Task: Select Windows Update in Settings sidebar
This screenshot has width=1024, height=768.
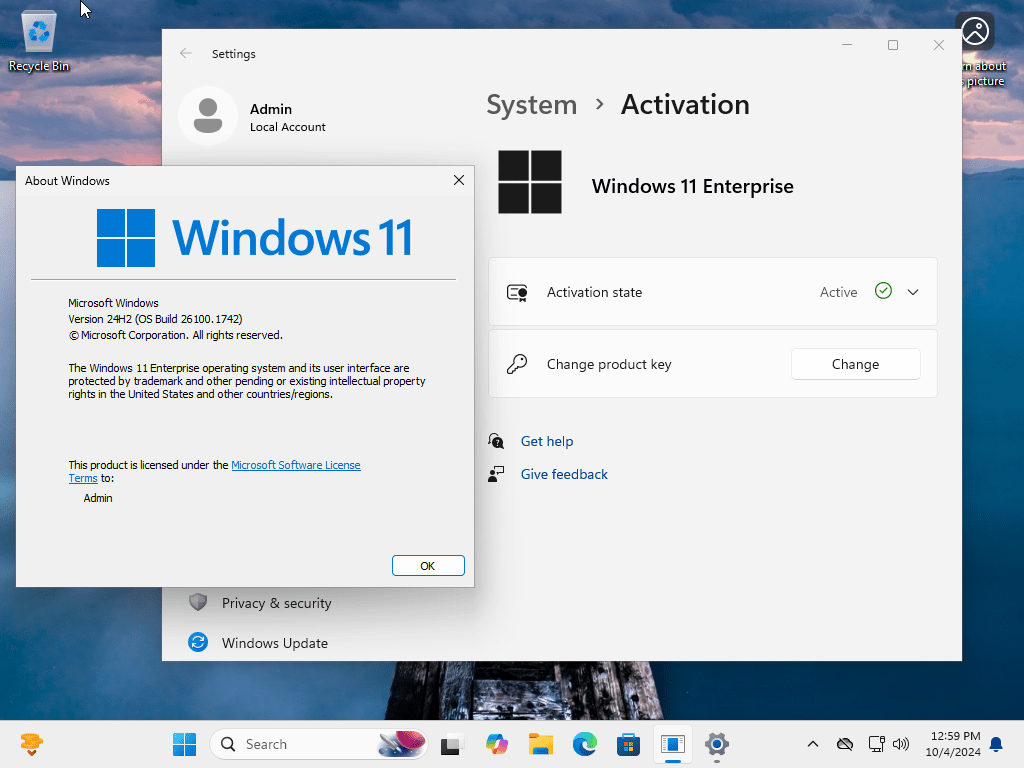Action: [275, 643]
